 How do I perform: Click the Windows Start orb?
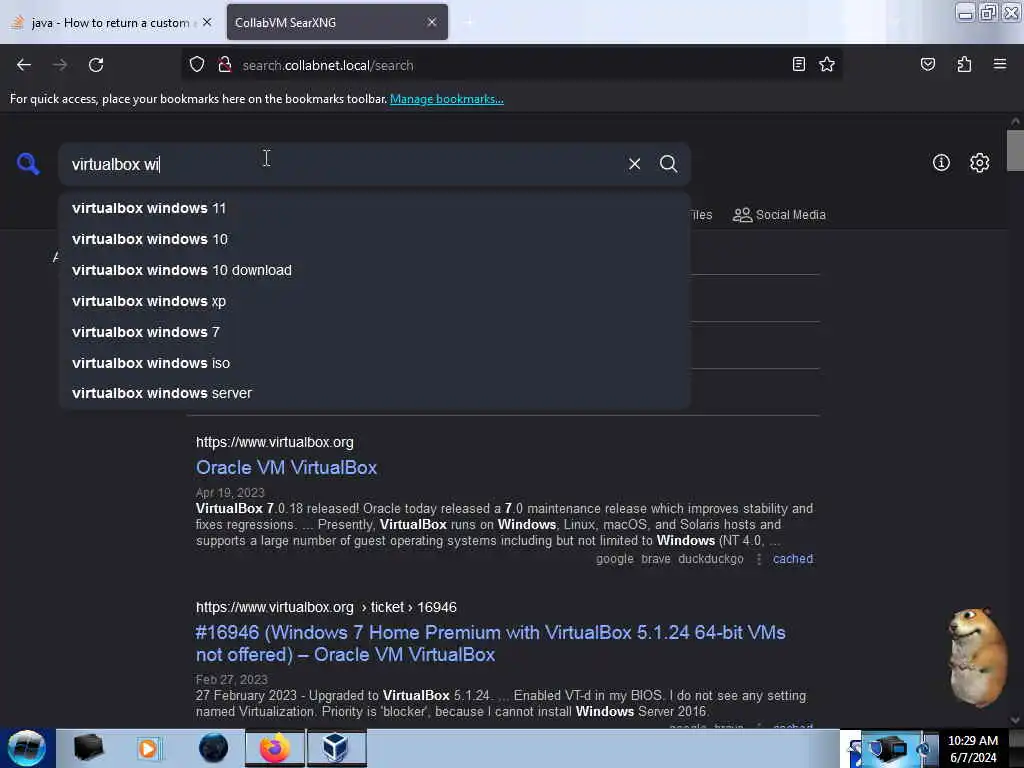[x=27, y=748]
